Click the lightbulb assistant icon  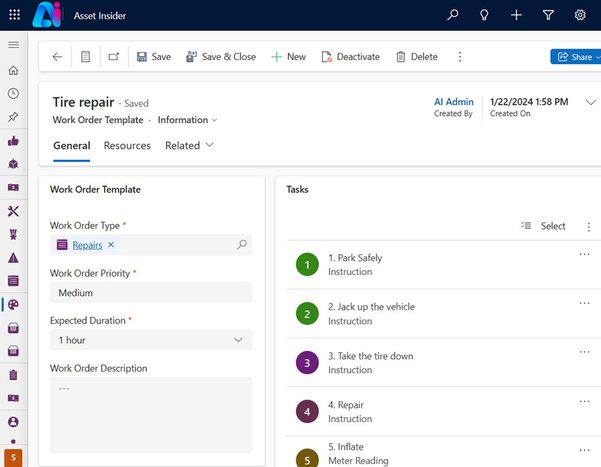point(484,15)
